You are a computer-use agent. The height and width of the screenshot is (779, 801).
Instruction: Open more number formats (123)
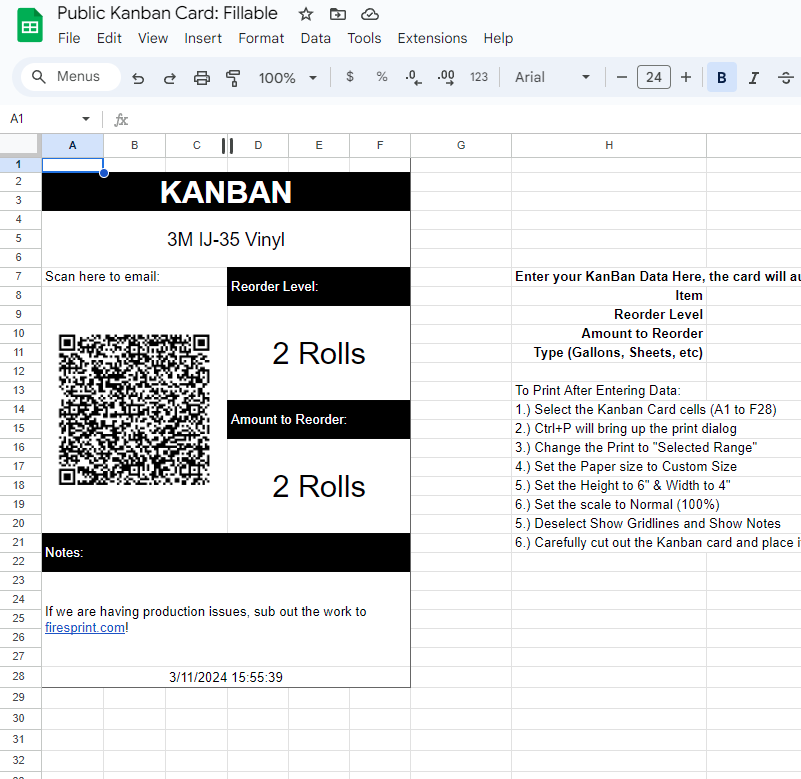(479, 77)
